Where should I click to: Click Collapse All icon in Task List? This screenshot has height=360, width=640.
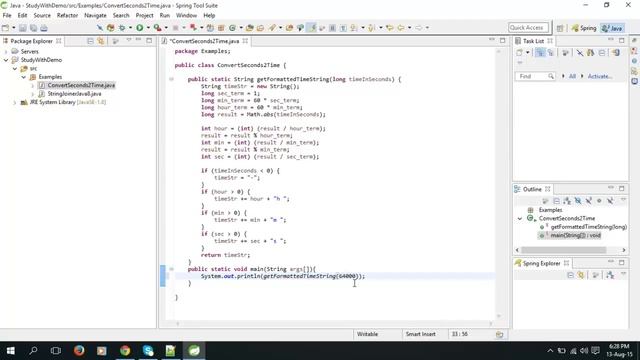pyautogui.click(x=602, y=53)
